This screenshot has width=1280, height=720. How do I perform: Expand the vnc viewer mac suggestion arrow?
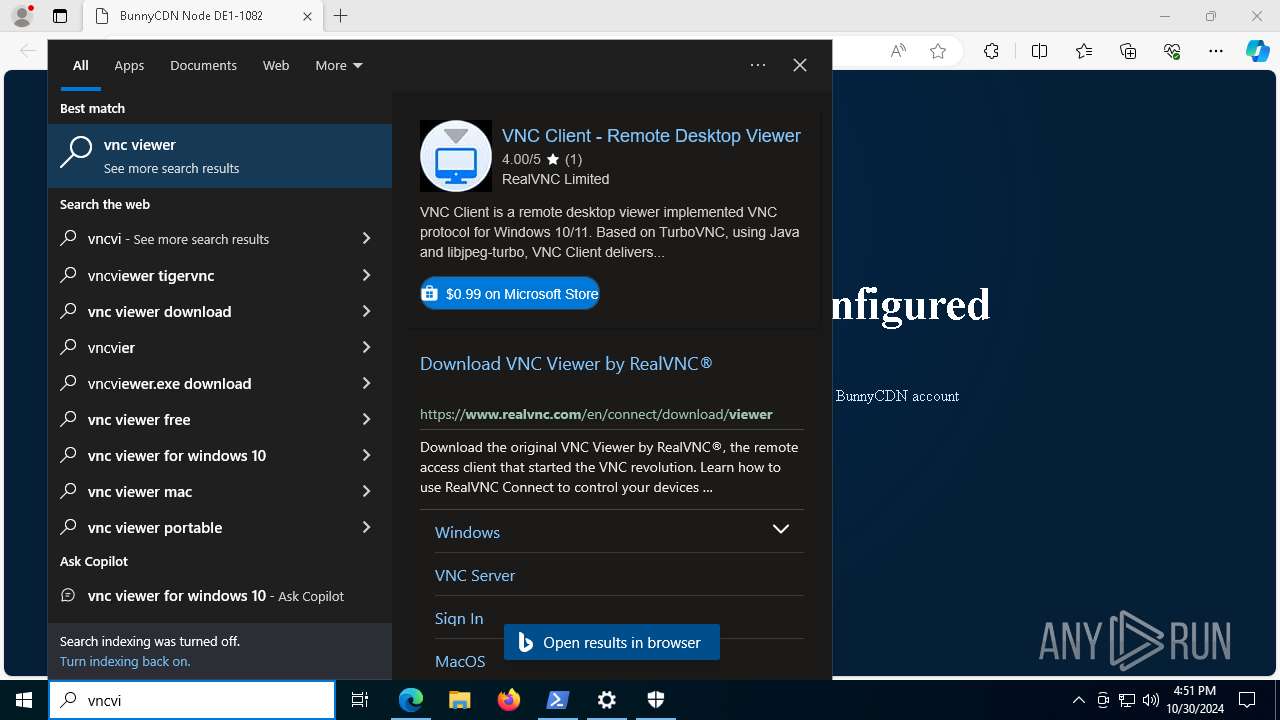(x=366, y=491)
